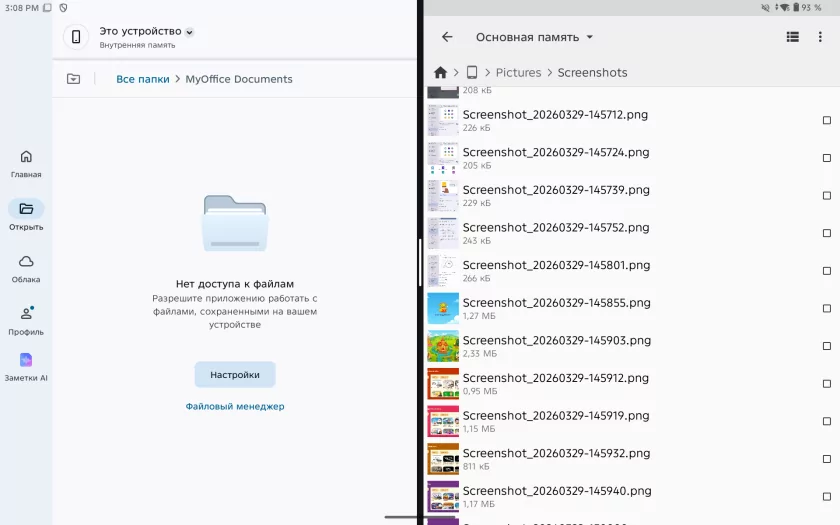Open the three-dot overflow menu
Screen dimensions: 840x525
coord(821,37)
